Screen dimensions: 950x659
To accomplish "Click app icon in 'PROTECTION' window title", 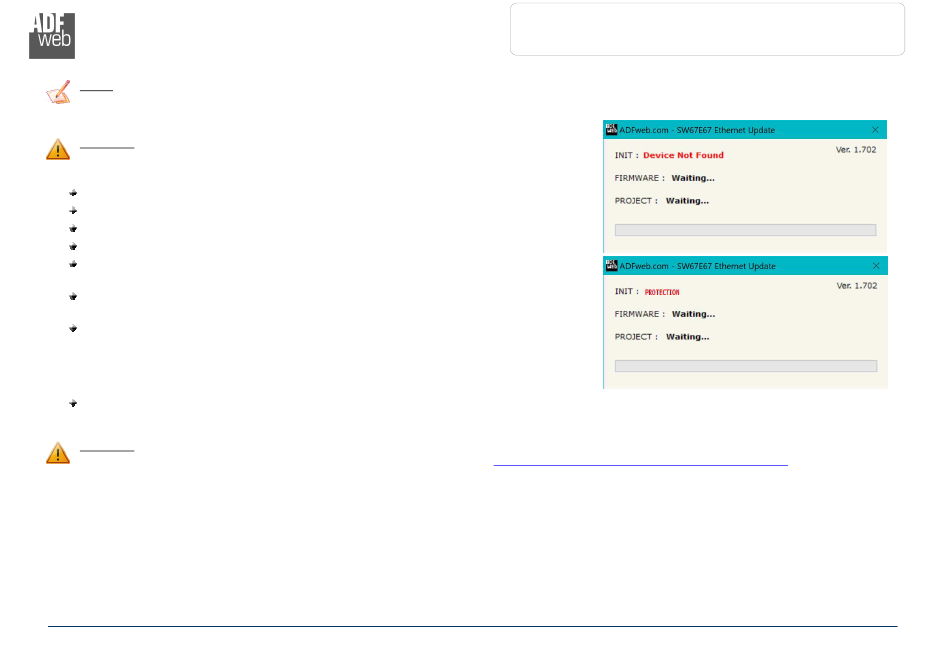I will click(611, 265).
